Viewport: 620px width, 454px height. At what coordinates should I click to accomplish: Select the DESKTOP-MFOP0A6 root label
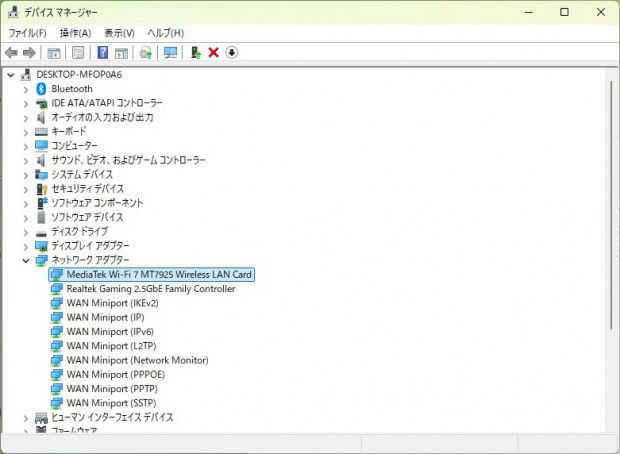coord(79,74)
